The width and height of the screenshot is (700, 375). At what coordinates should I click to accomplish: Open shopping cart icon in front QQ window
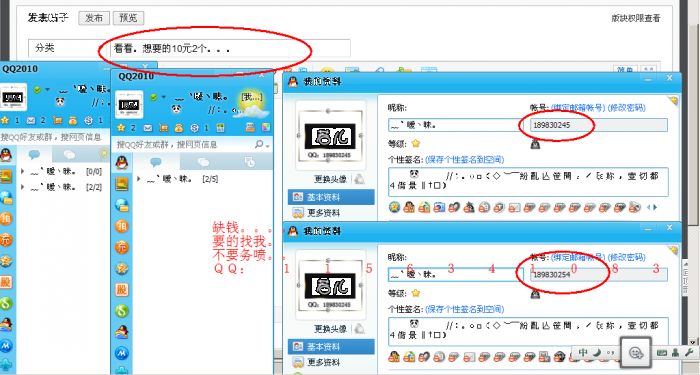point(163,128)
